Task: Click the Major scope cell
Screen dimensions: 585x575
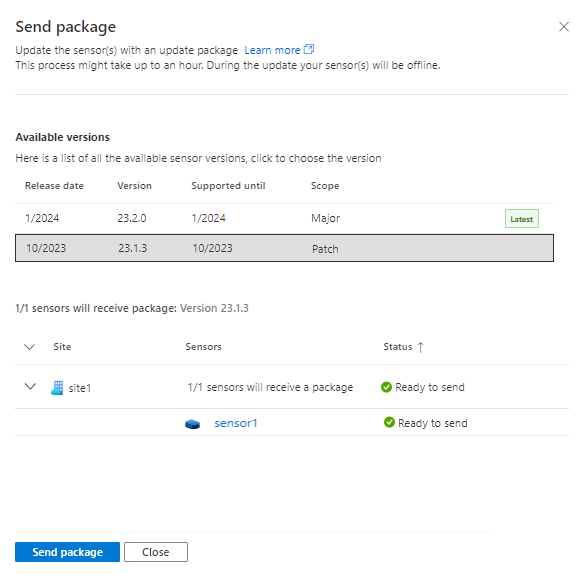Action: [x=325, y=218]
